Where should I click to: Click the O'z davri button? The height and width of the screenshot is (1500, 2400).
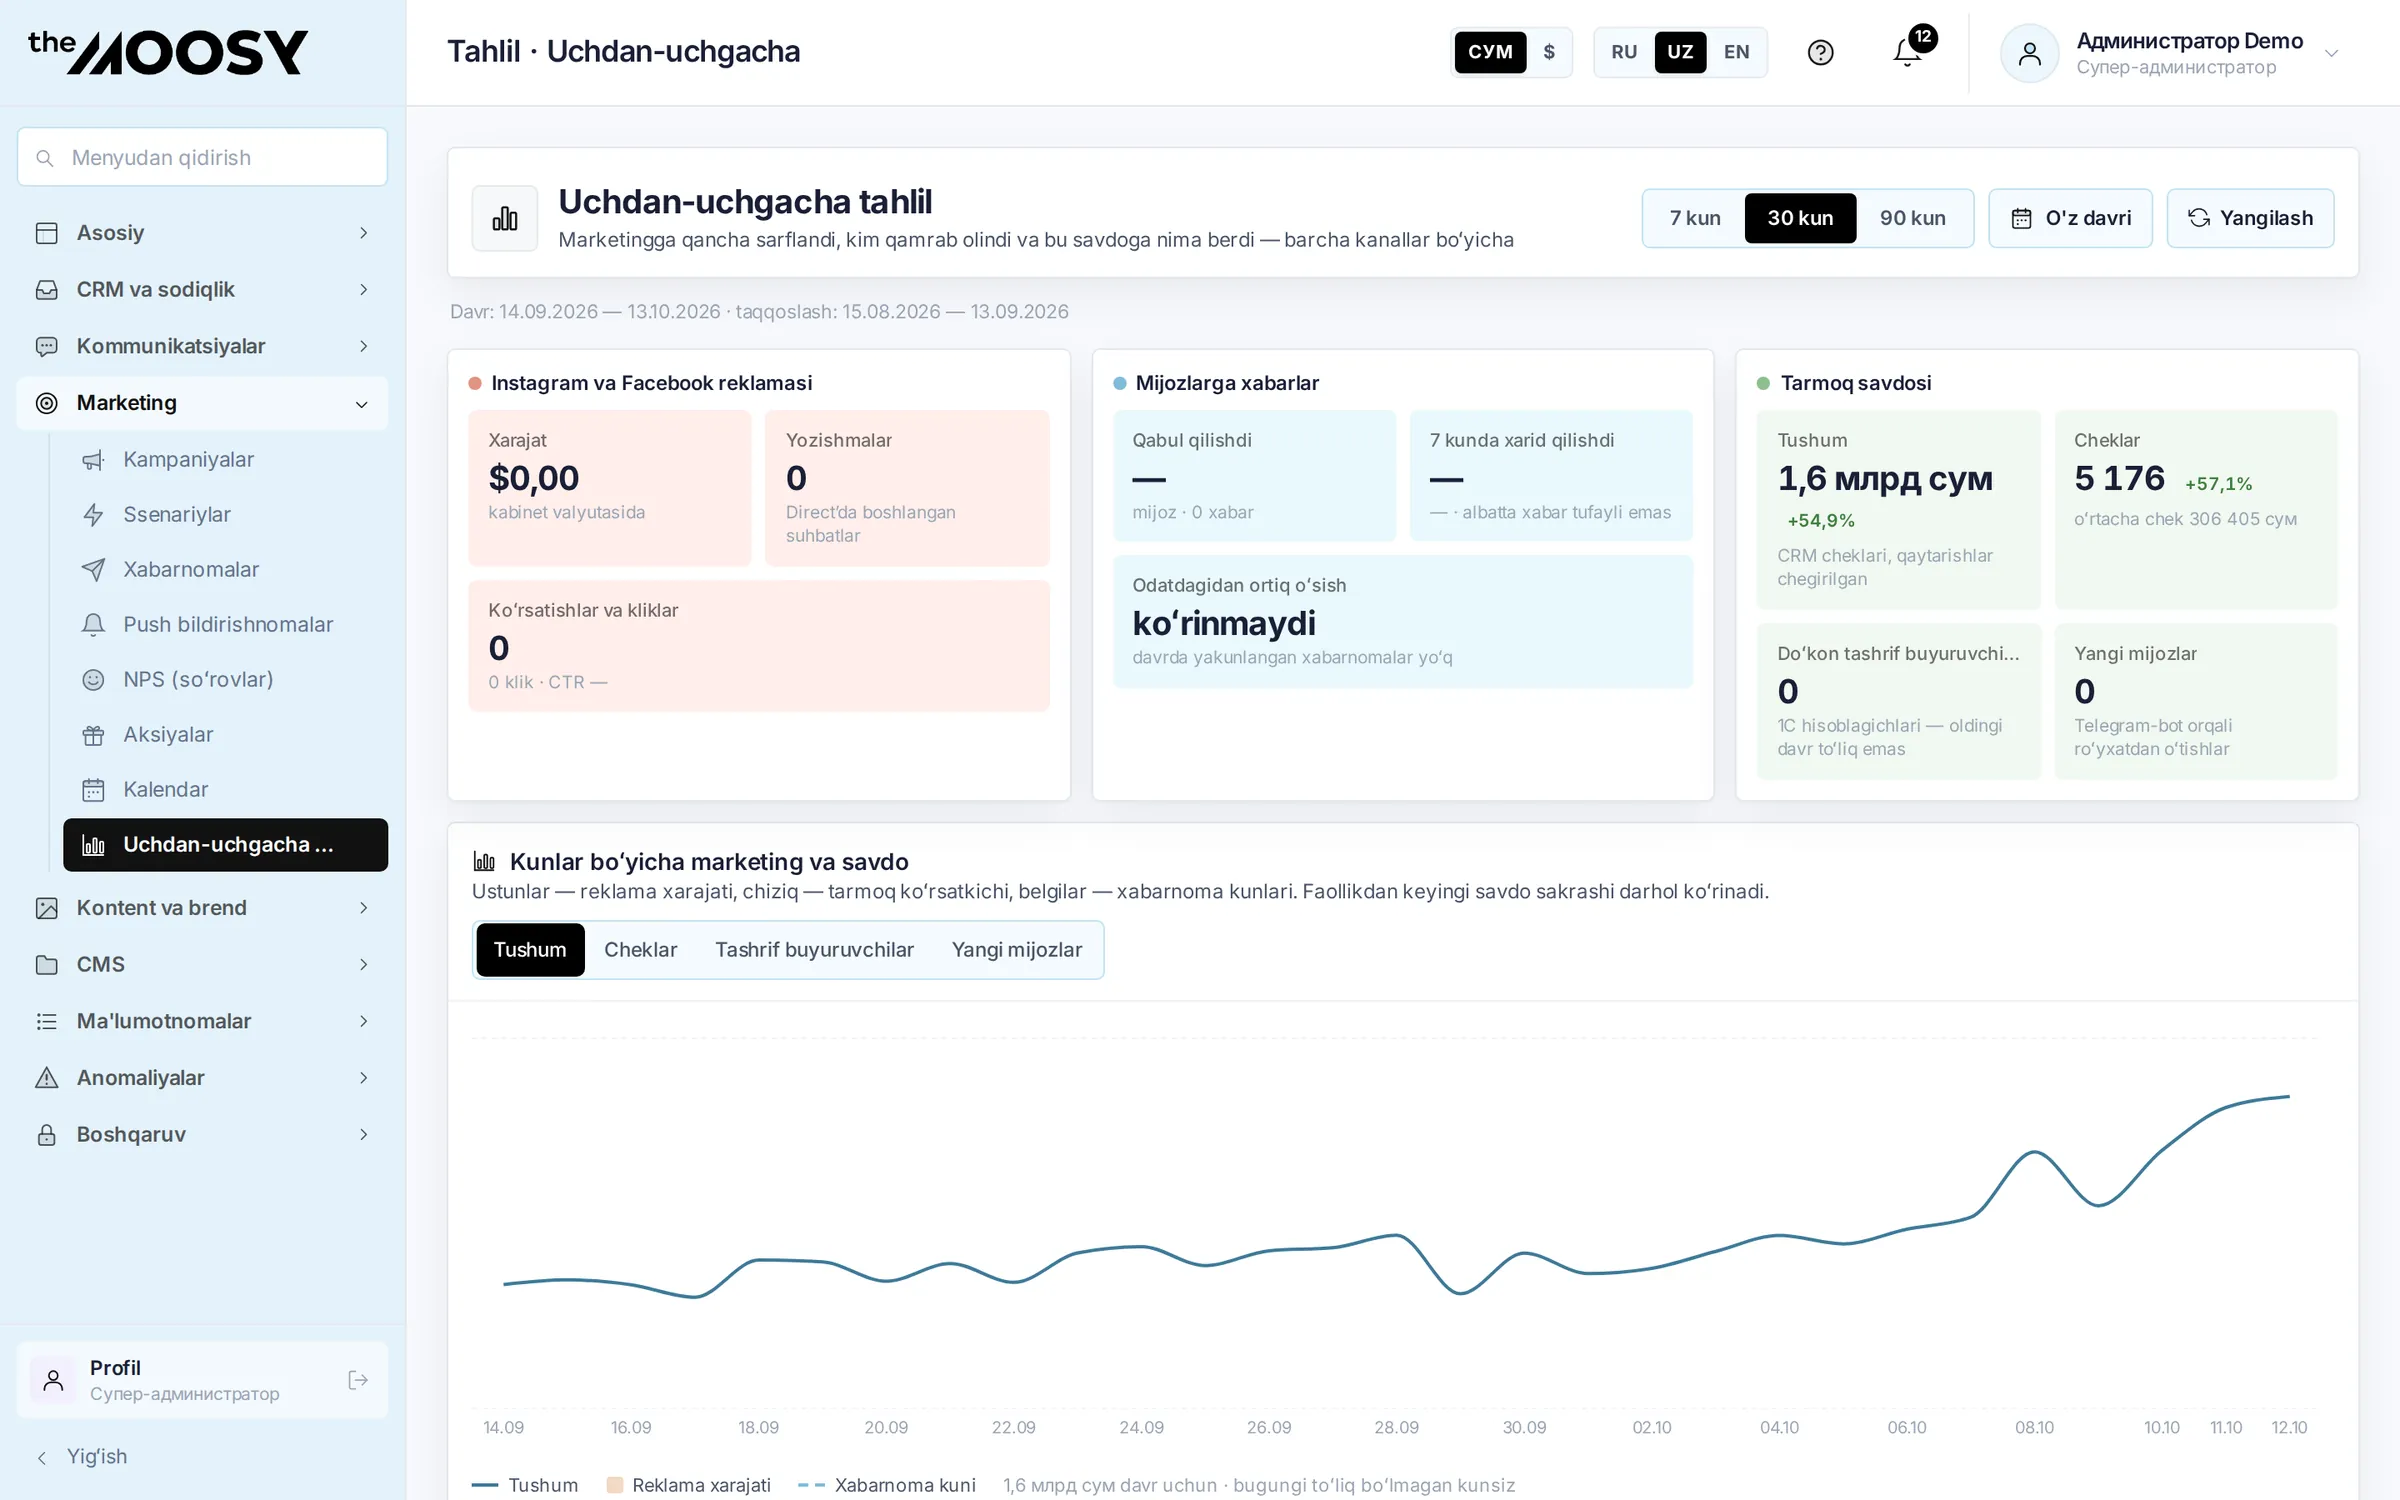pos(2070,218)
